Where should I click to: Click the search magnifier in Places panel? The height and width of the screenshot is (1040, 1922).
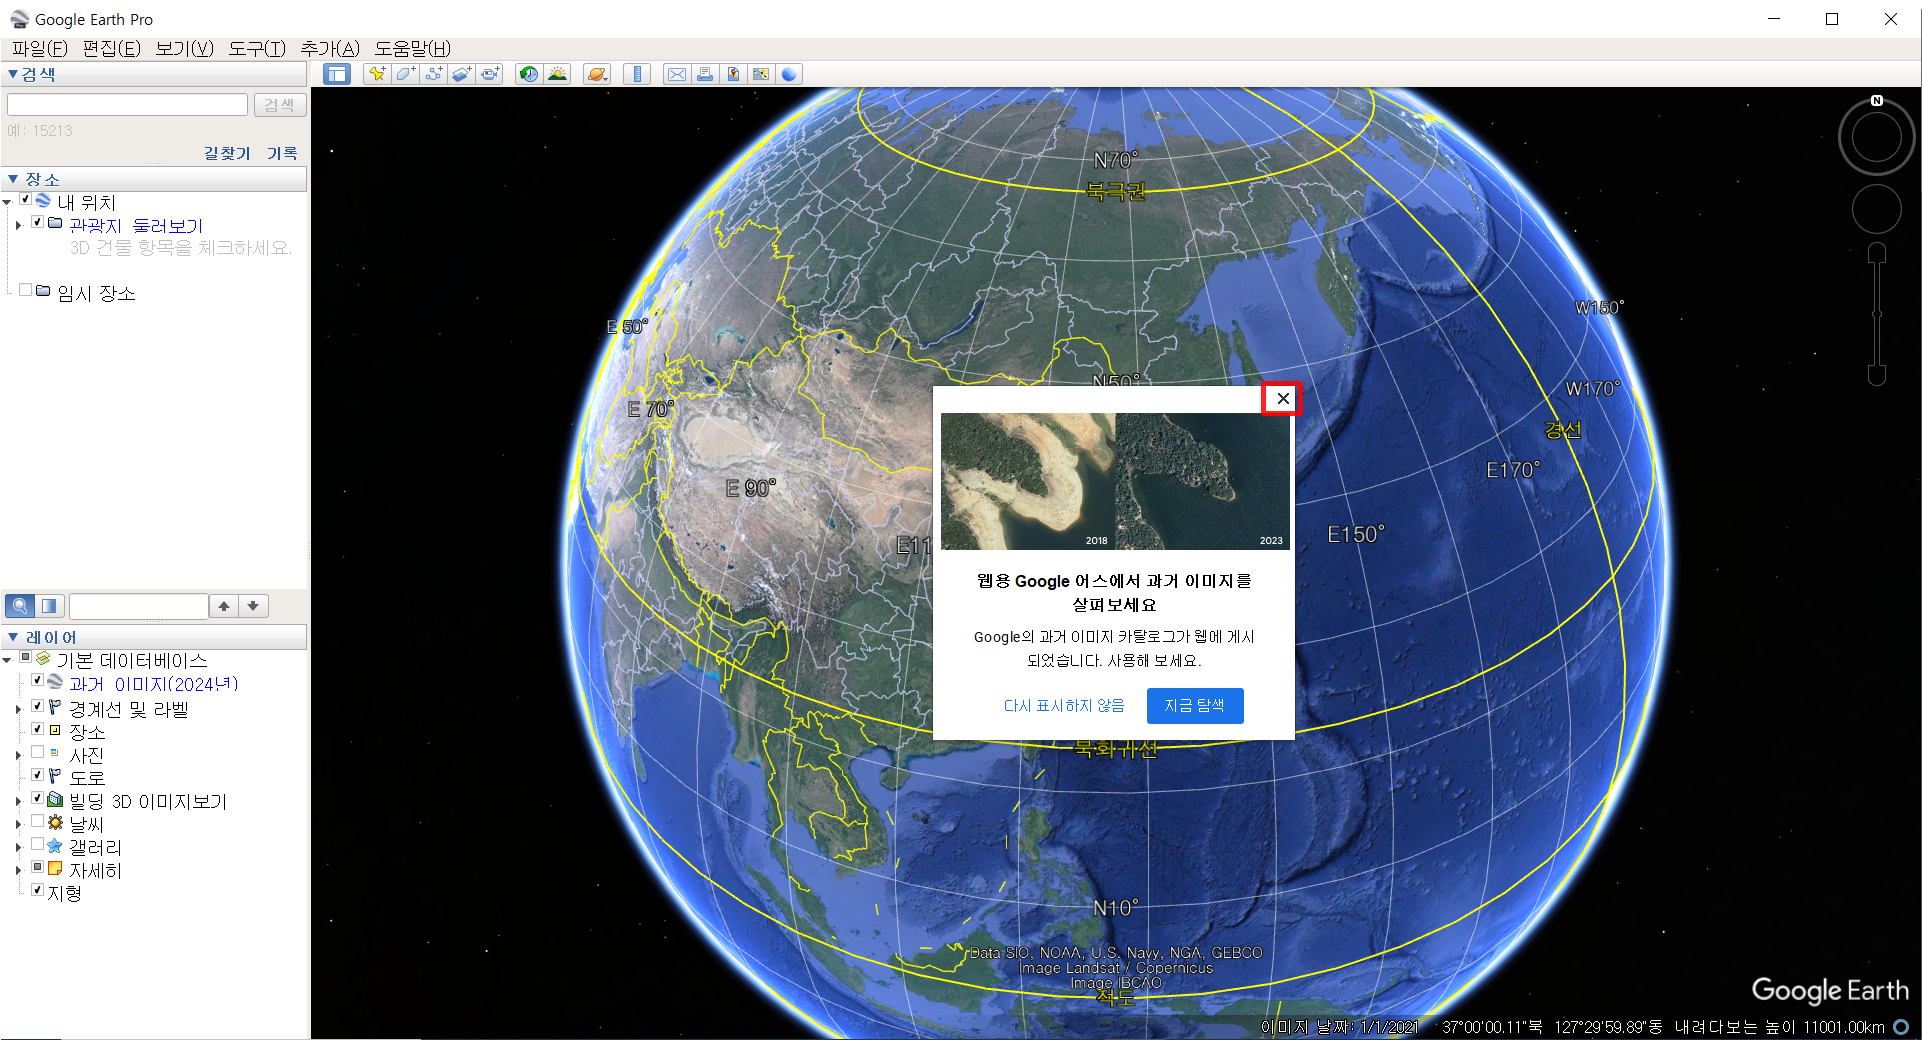(20, 606)
